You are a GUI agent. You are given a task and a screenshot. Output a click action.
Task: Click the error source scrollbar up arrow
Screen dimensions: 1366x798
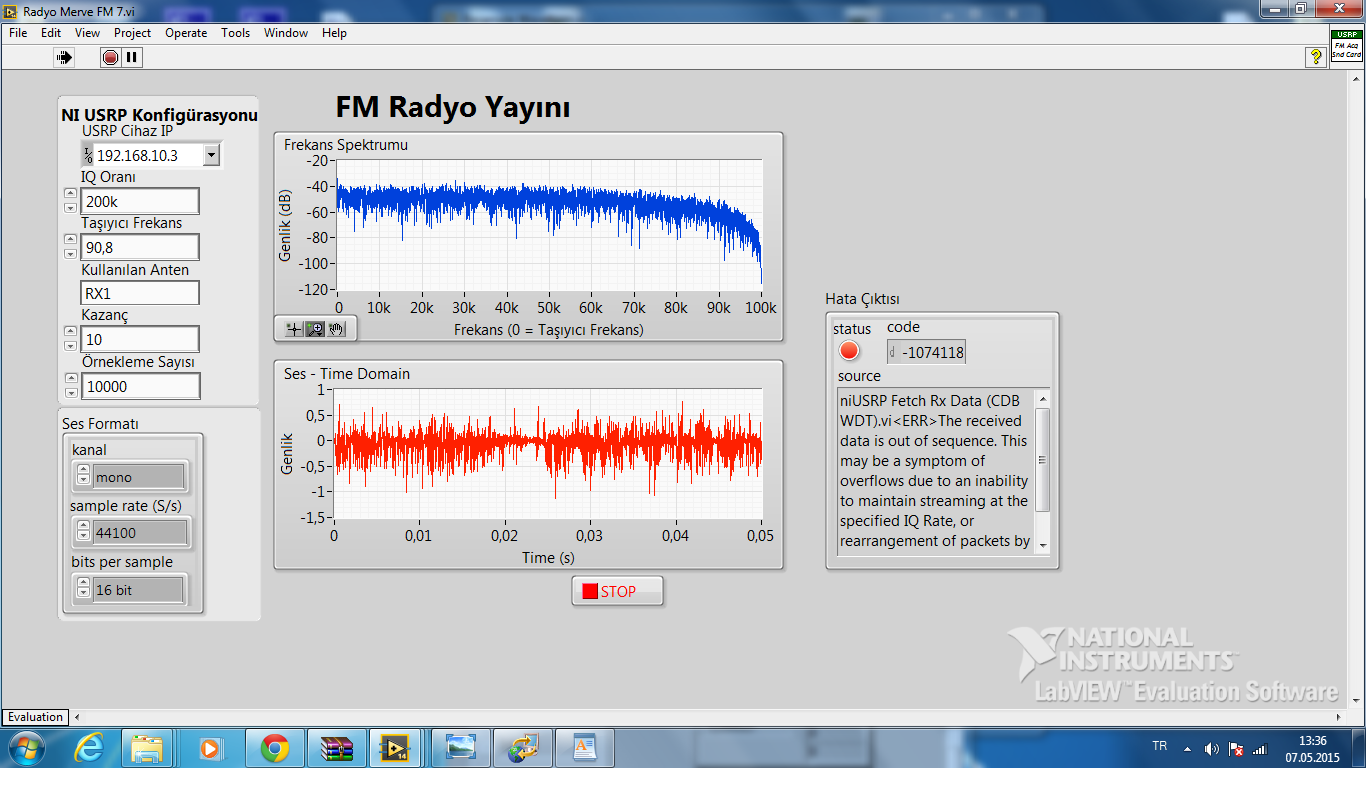tap(1042, 398)
